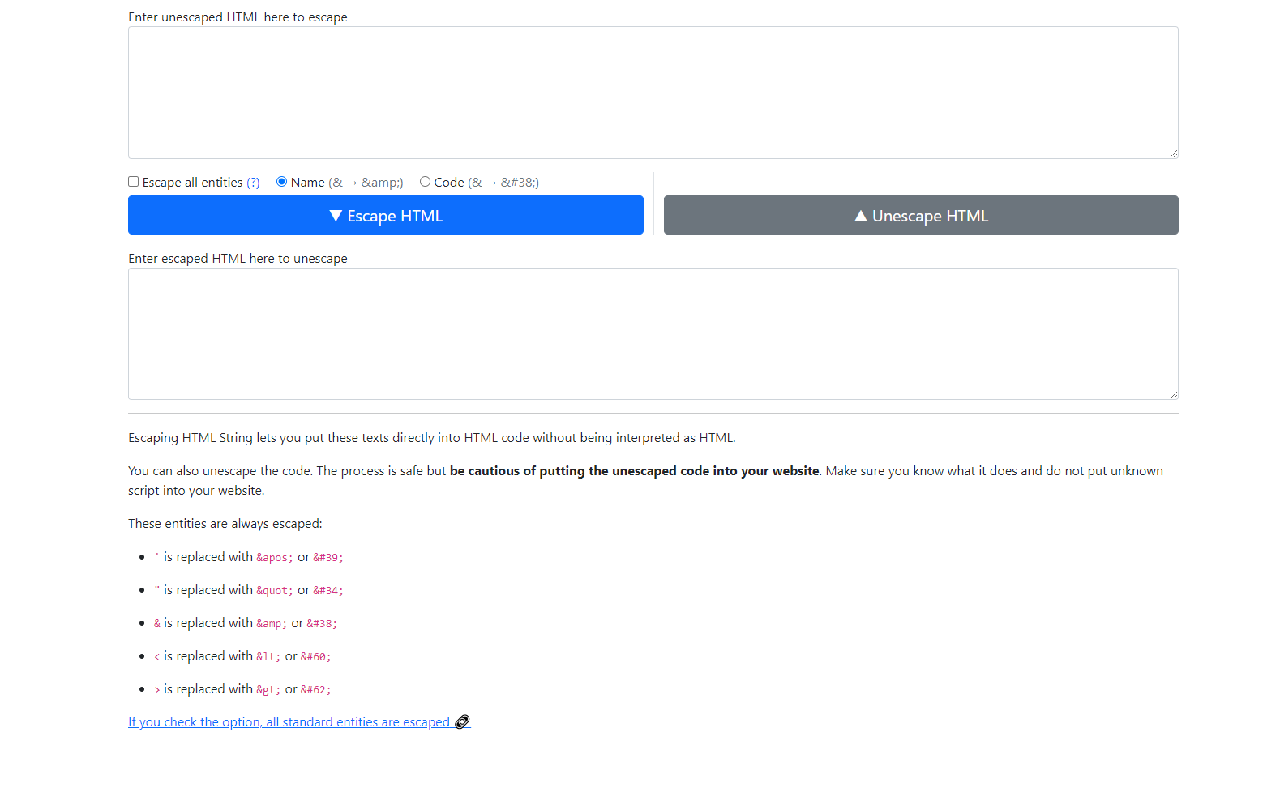Click the &amp; entity code text
This screenshot has height=800, width=1280.
click(272, 623)
